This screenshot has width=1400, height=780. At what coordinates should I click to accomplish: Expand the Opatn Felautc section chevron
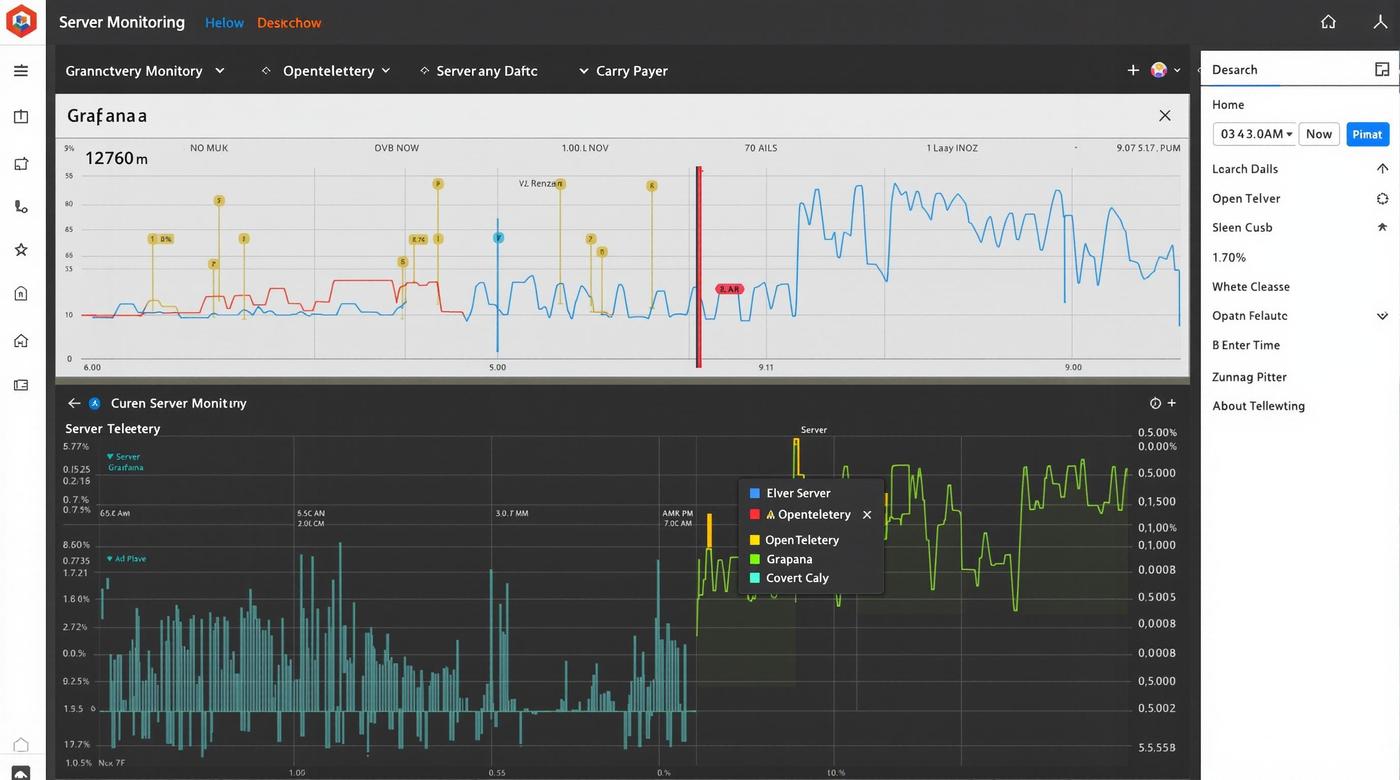[x=1383, y=315]
